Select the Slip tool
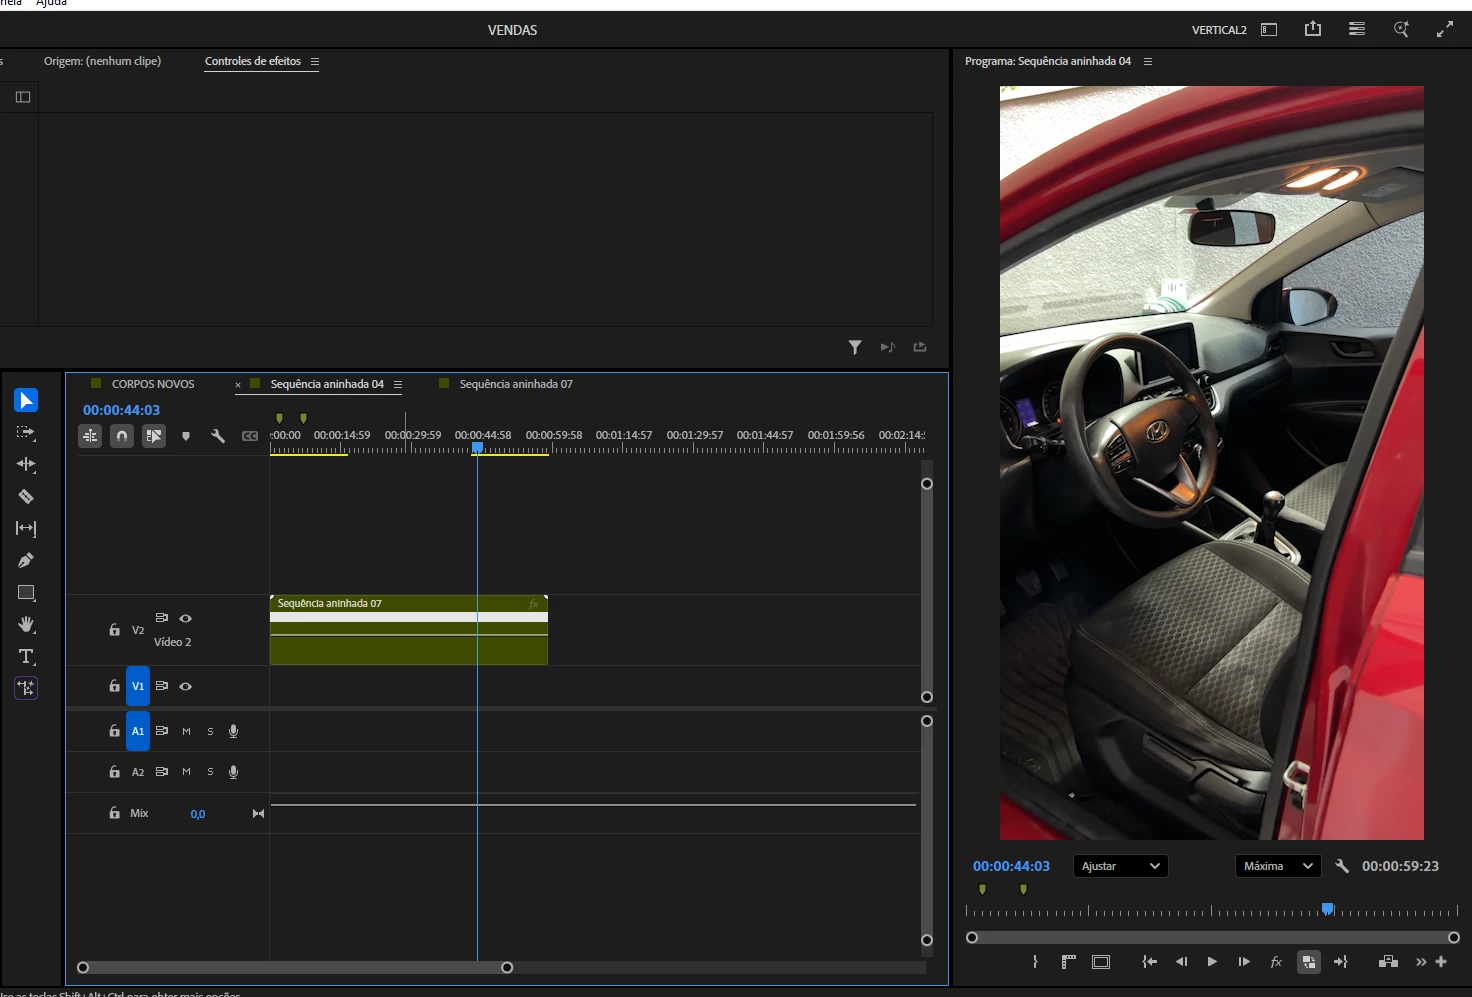This screenshot has width=1472, height=997. [x=26, y=528]
